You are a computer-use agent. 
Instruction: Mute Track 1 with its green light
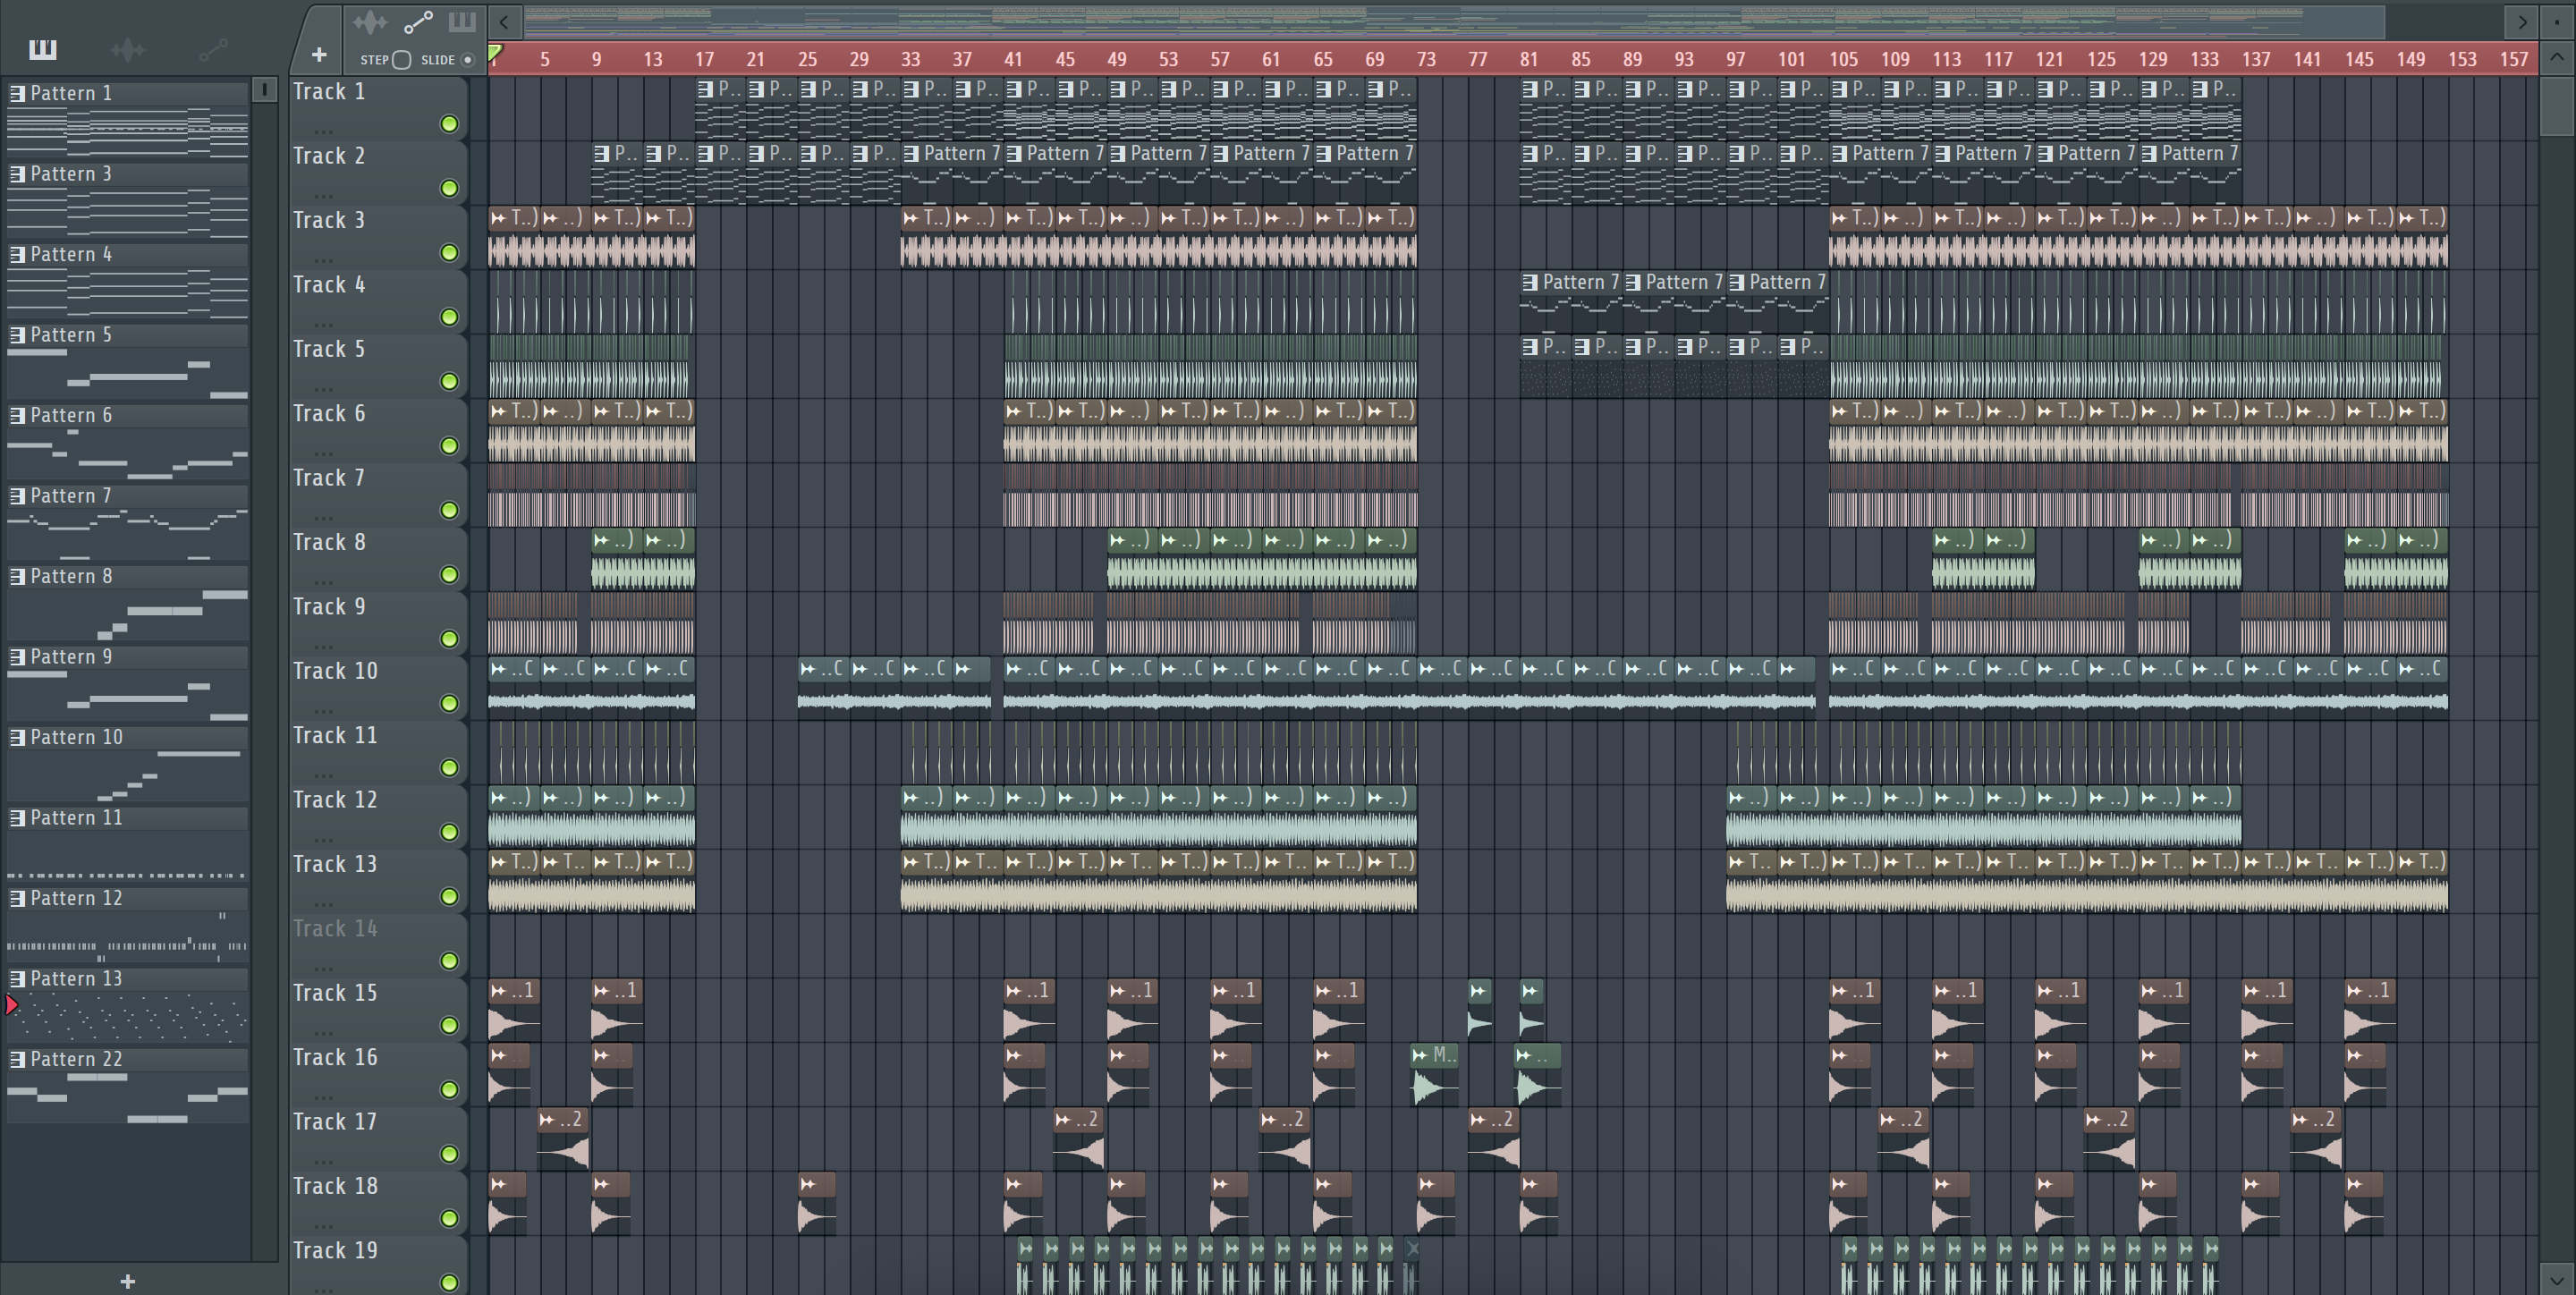click(450, 124)
